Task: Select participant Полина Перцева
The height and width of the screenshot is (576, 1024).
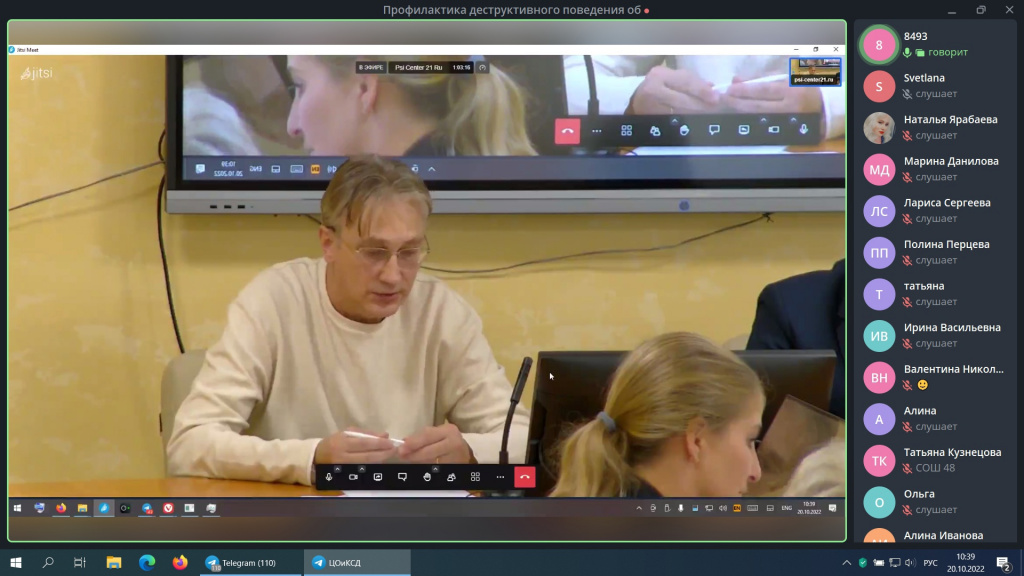Action: 935,252
